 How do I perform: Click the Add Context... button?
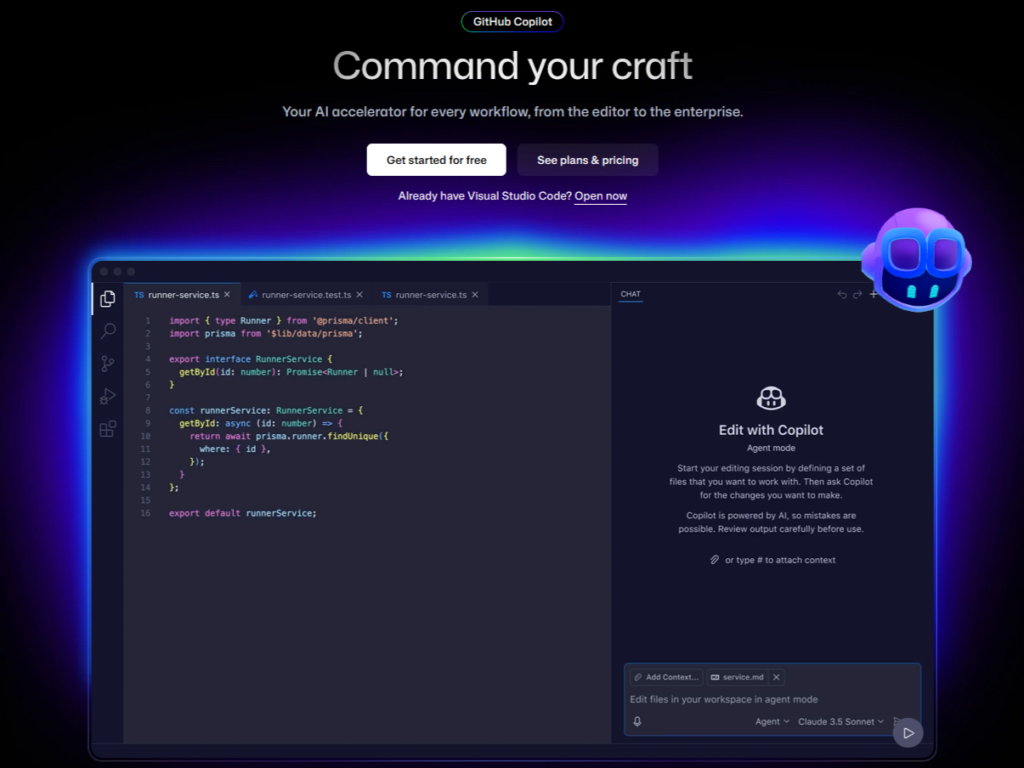[666, 677]
